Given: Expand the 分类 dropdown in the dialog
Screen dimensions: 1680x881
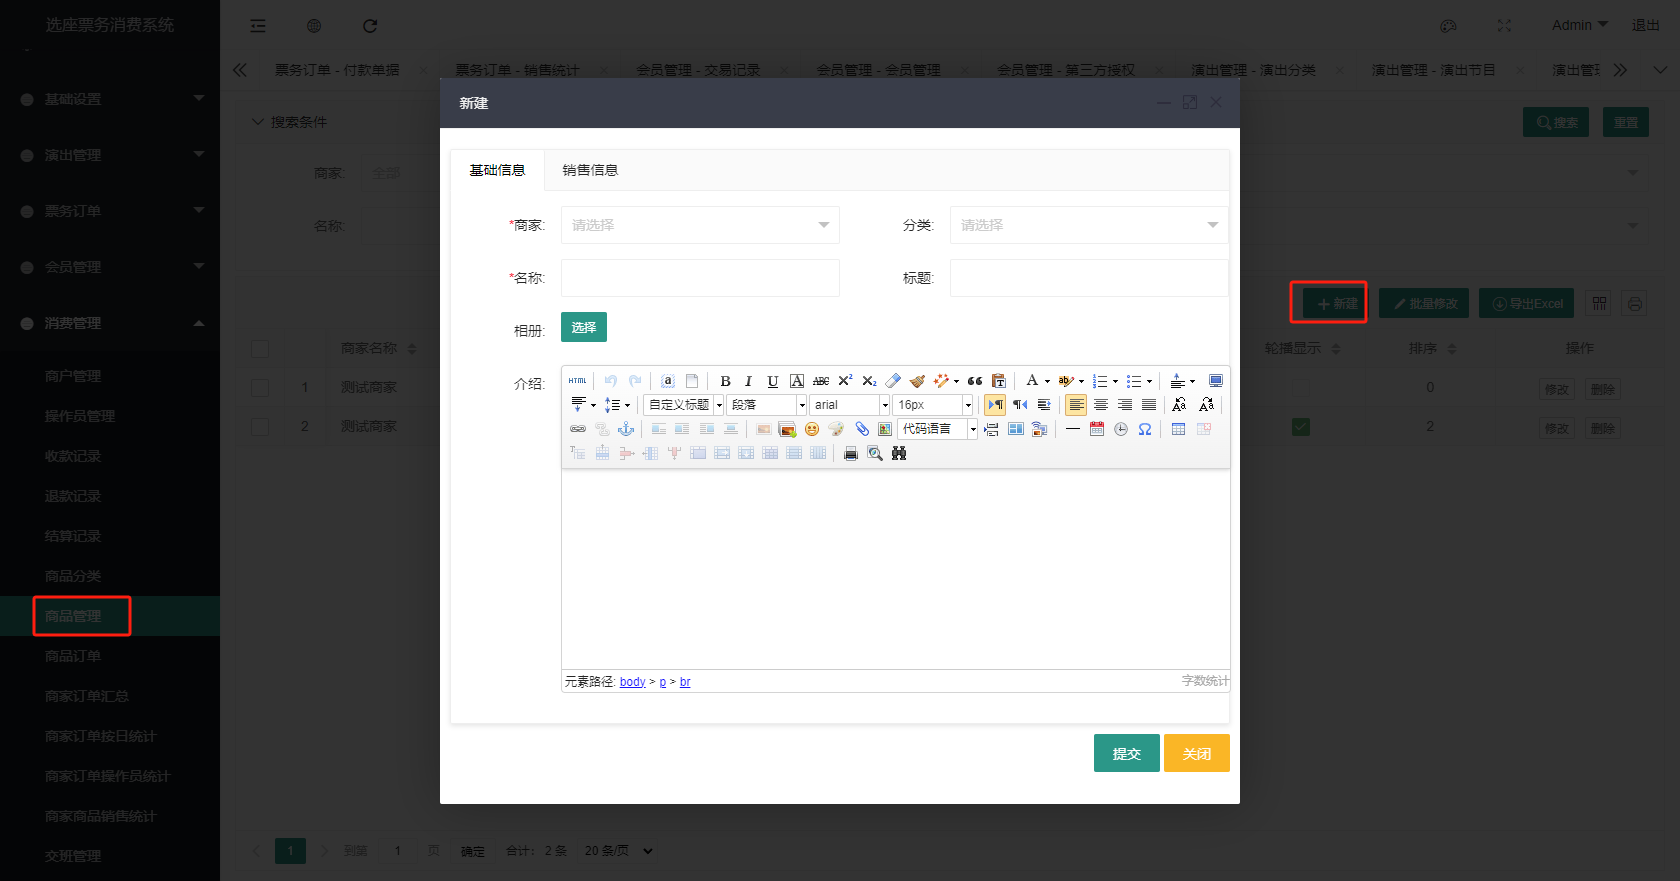Looking at the screenshot, I should click(x=1088, y=225).
